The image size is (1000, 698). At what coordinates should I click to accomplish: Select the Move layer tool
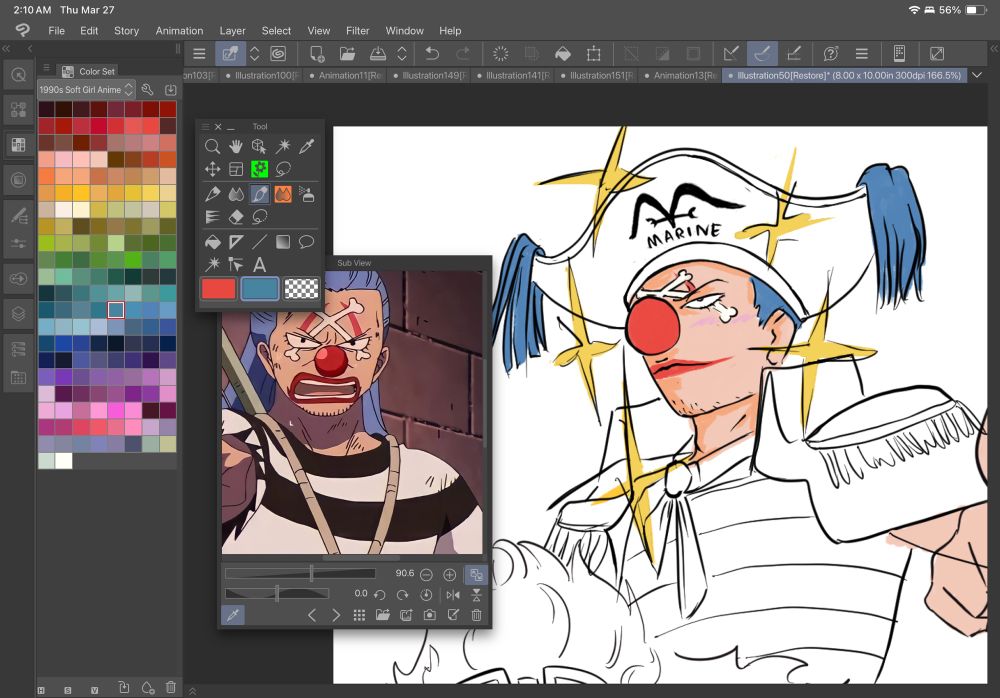pos(212,170)
